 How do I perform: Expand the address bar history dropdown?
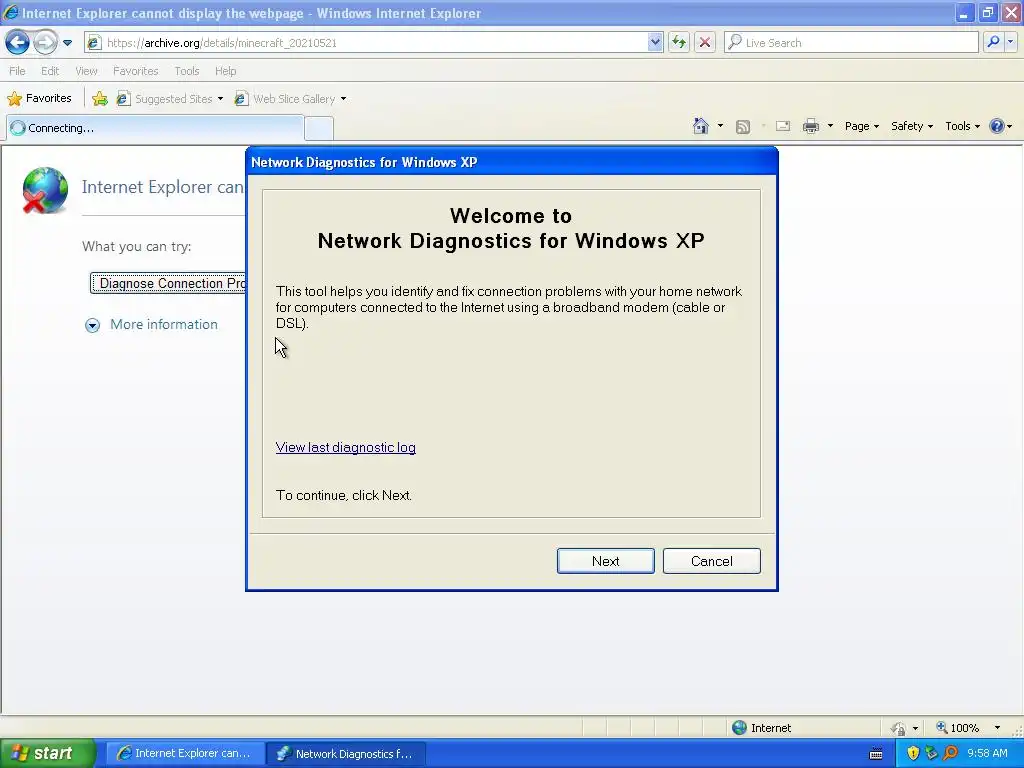[655, 42]
